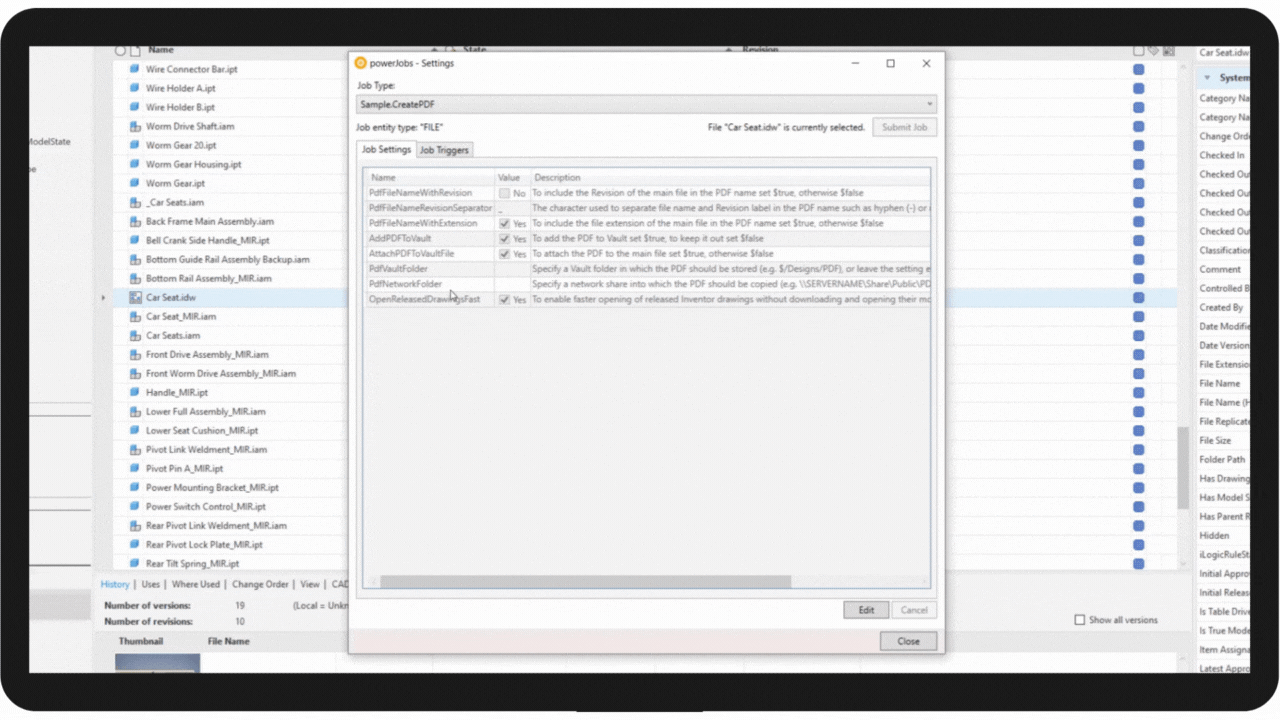
Task: Click the File Size property in the right panel
Action: [1215, 441]
